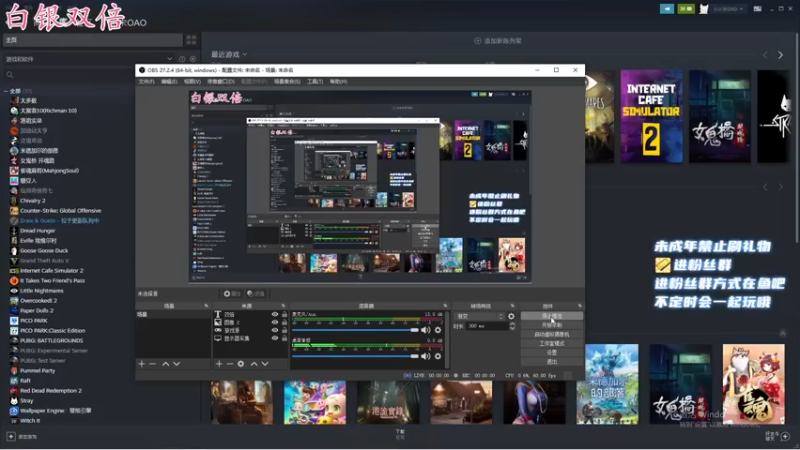Open the OBS Edit menu
Viewport: 800px width, 450px height.
click(x=169, y=82)
